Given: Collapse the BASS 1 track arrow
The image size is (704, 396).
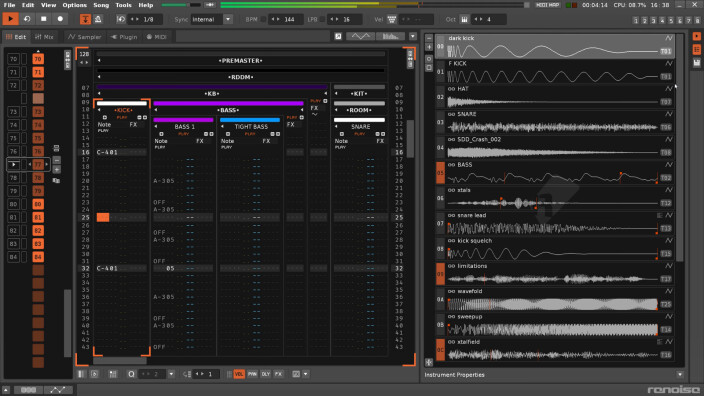Looking at the screenshot, I should [x=156, y=127].
